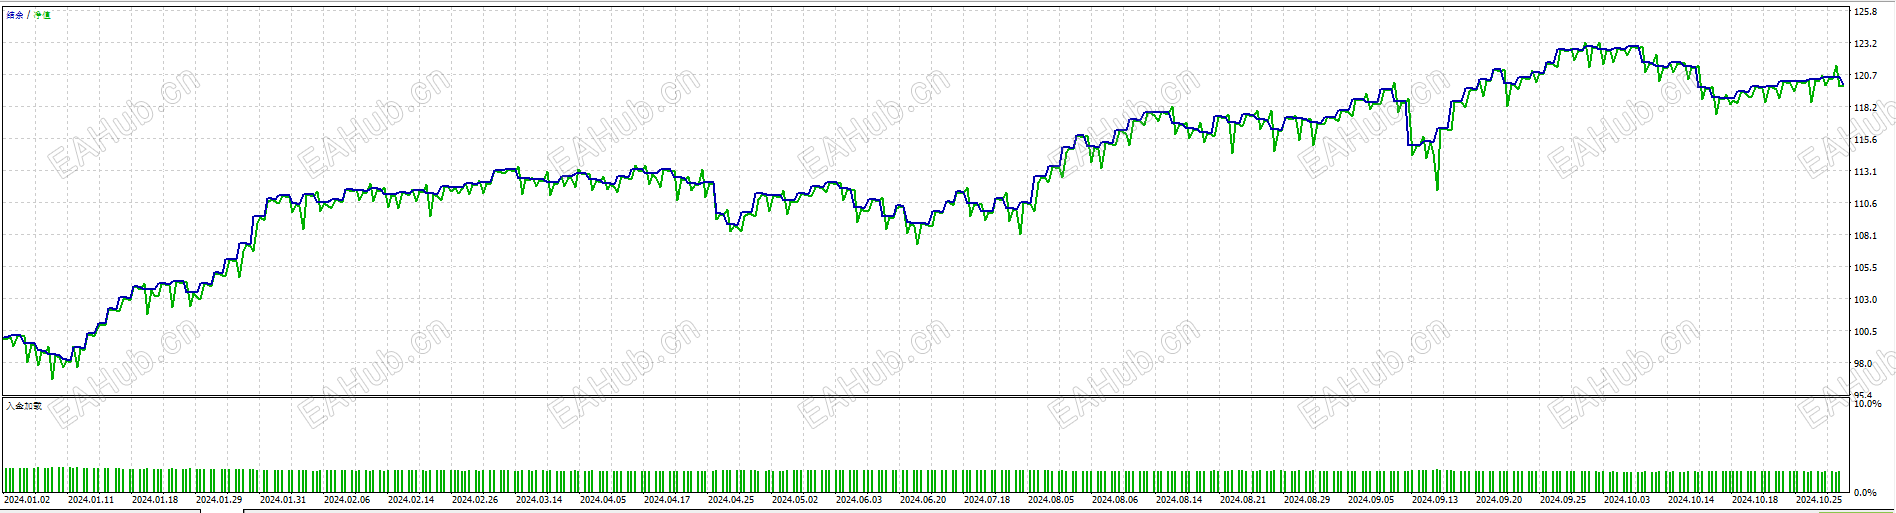Viewport: 1896px width, 513px height.
Task: Click the 113.1 value on the price axis
Action: point(1865,172)
